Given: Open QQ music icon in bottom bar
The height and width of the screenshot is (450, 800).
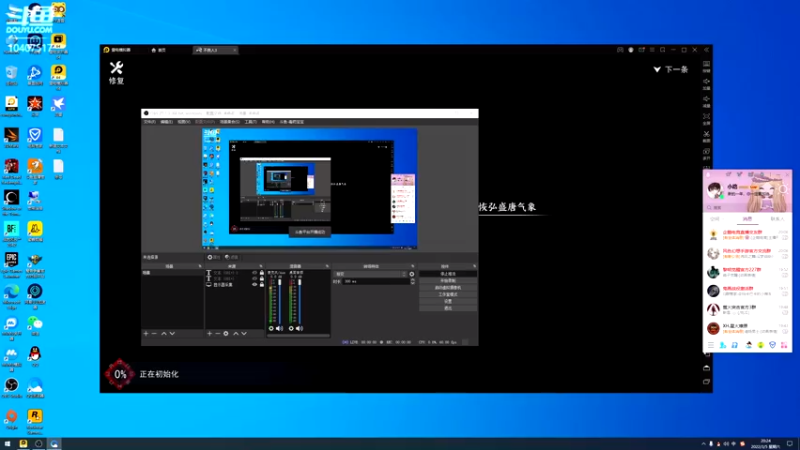Looking at the screenshot, I should pos(735,345).
